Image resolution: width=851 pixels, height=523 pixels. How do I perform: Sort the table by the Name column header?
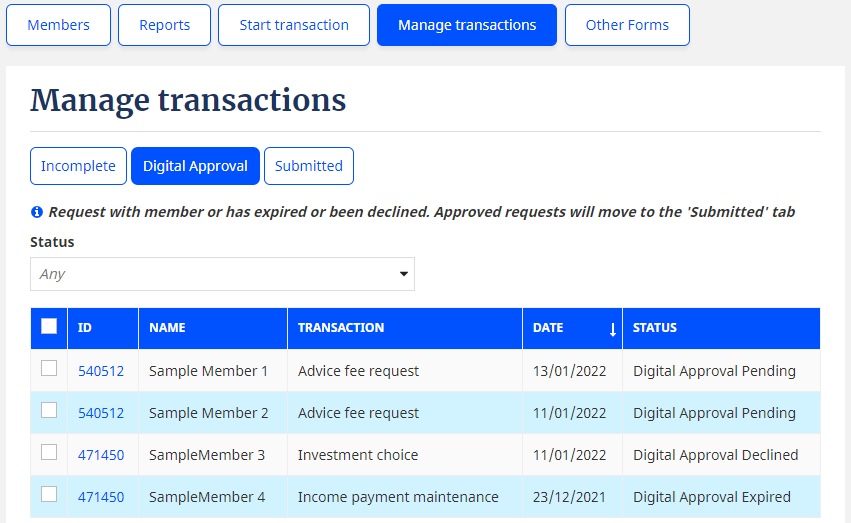pyautogui.click(x=167, y=328)
